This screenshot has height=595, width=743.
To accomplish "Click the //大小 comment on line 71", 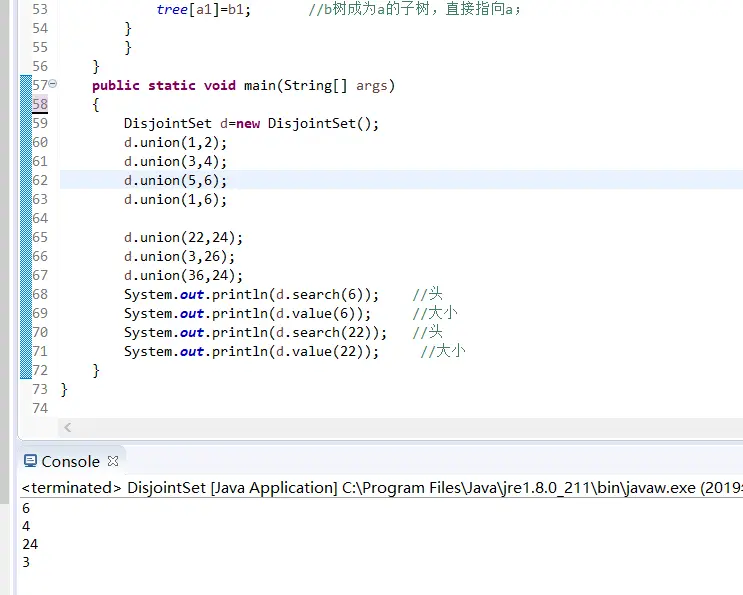I will pyautogui.click(x=443, y=351).
